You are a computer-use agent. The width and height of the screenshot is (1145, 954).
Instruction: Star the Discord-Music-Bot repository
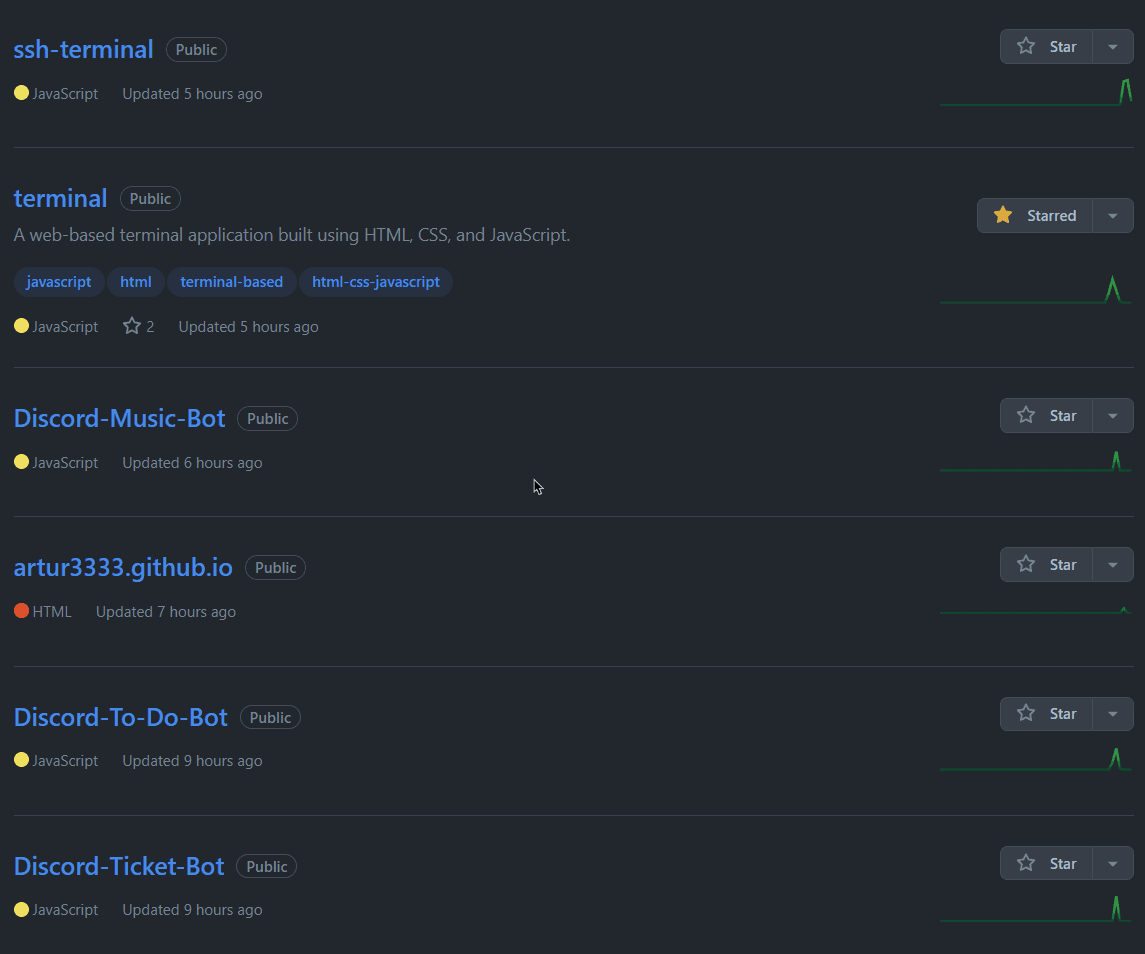(x=1047, y=416)
